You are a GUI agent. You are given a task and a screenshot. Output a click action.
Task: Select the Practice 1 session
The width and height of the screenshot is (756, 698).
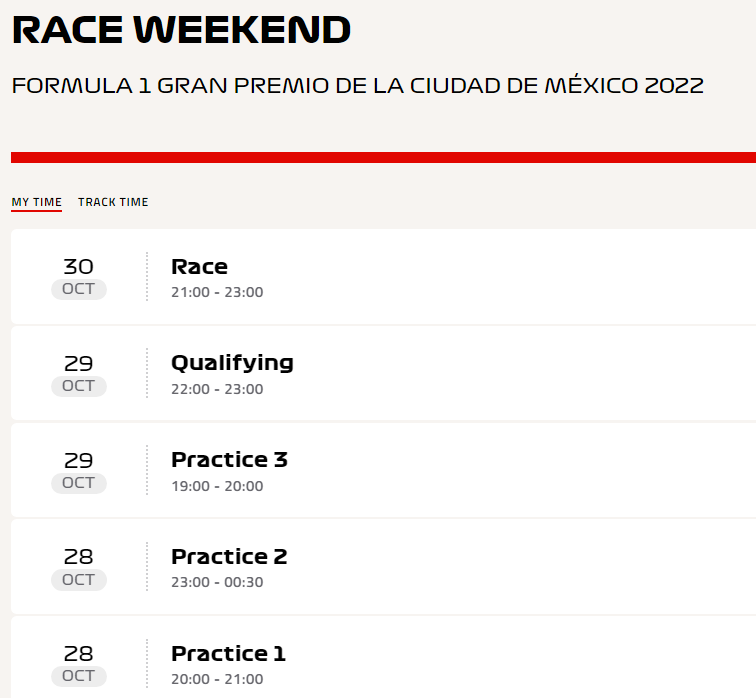[383, 658]
